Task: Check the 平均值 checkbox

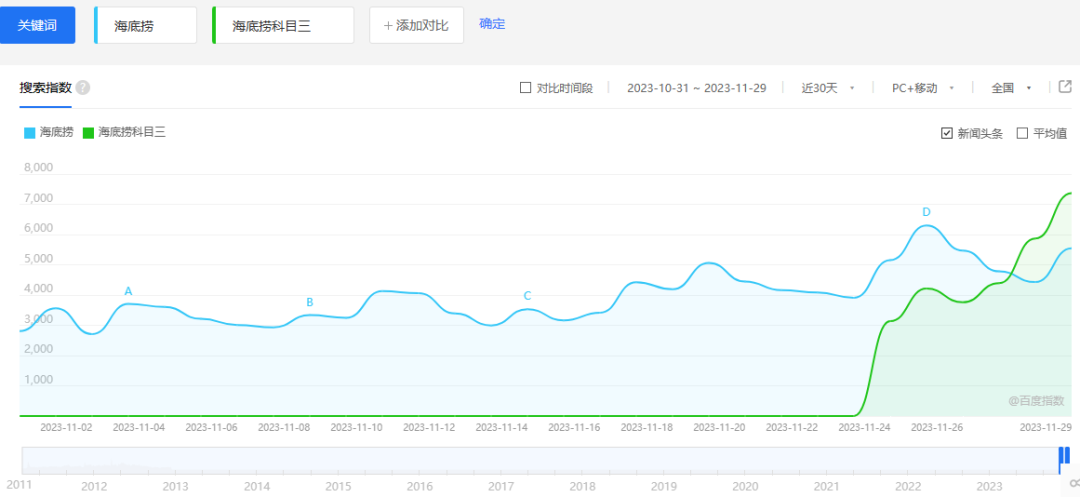Action: tap(1022, 133)
